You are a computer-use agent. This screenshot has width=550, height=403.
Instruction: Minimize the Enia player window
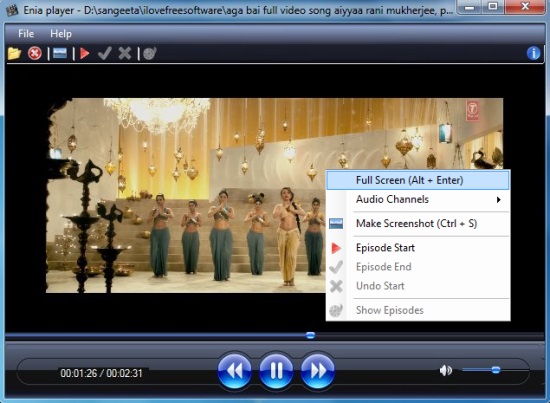click(x=470, y=7)
